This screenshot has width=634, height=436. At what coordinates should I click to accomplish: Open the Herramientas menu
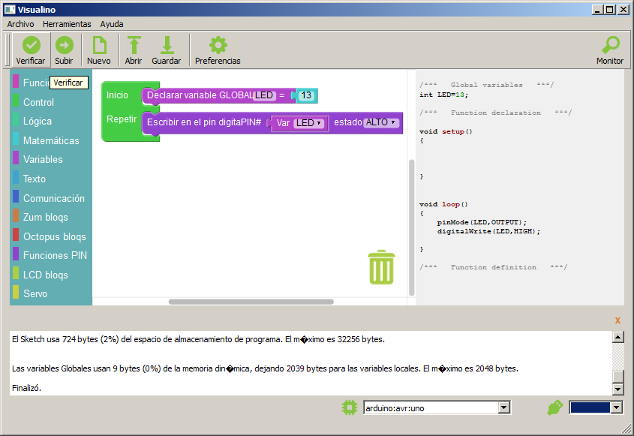(x=67, y=24)
